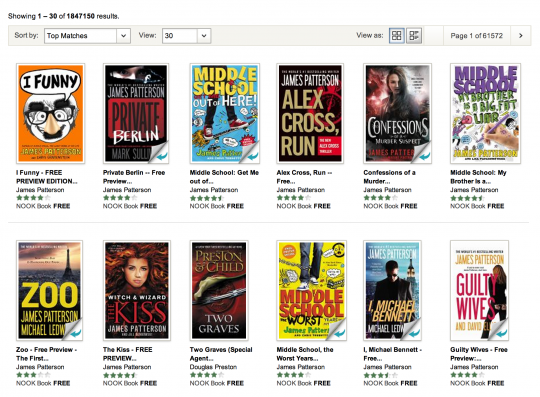
Task: Click star rating under I Funny
Action: [33, 198]
